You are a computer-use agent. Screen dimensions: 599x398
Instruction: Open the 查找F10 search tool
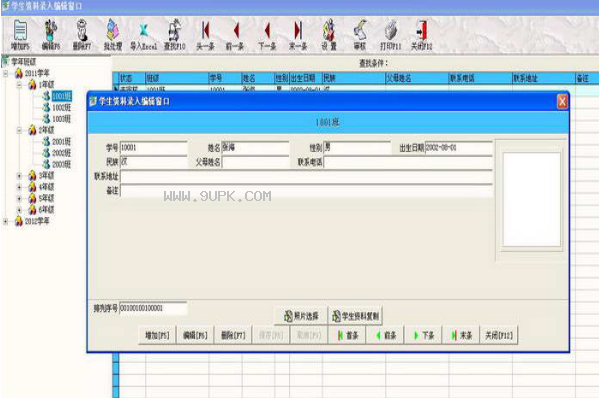175,35
